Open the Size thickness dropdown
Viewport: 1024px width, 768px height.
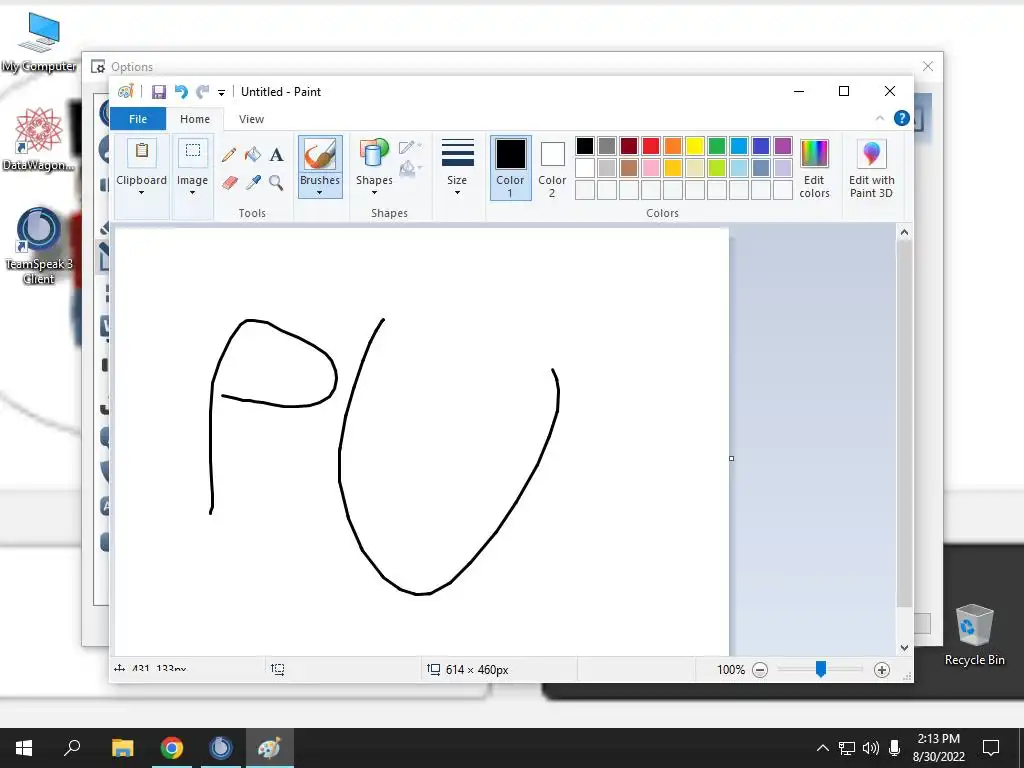pyautogui.click(x=457, y=168)
